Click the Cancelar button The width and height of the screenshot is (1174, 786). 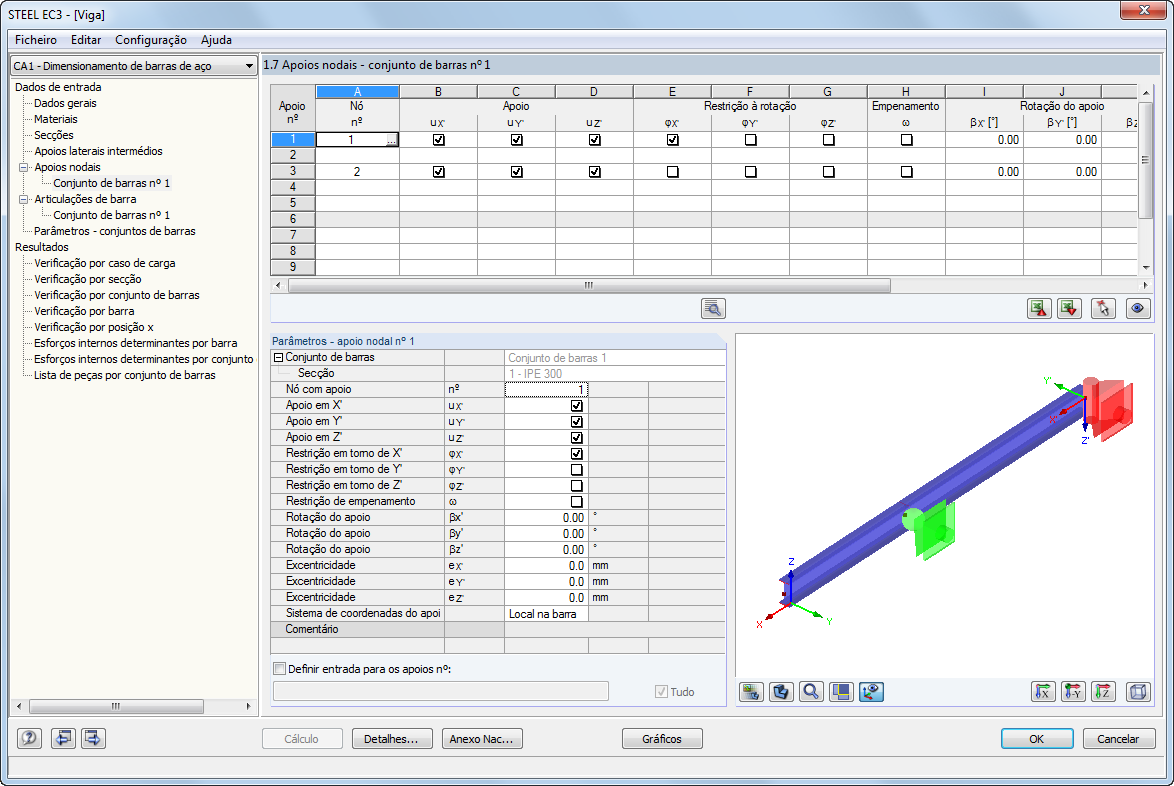click(1119, 739)
